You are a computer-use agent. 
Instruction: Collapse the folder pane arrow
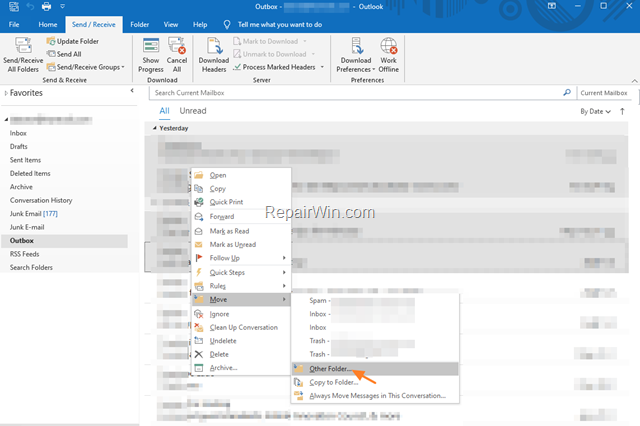(132, 91)
